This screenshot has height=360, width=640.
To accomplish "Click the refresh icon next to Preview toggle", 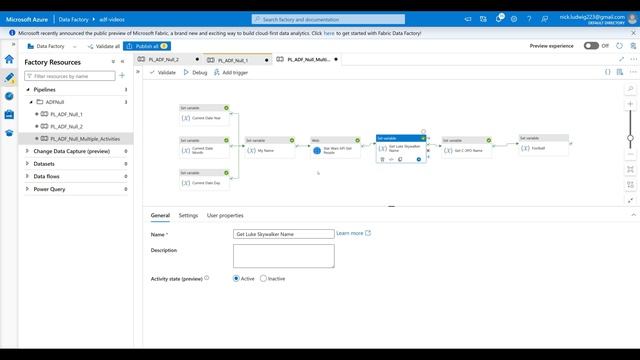I will pos(619,46).
